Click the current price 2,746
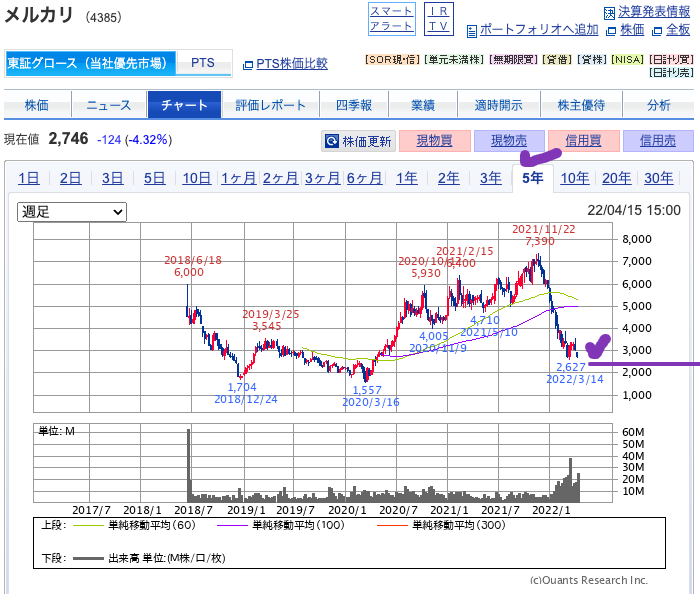 68,139
